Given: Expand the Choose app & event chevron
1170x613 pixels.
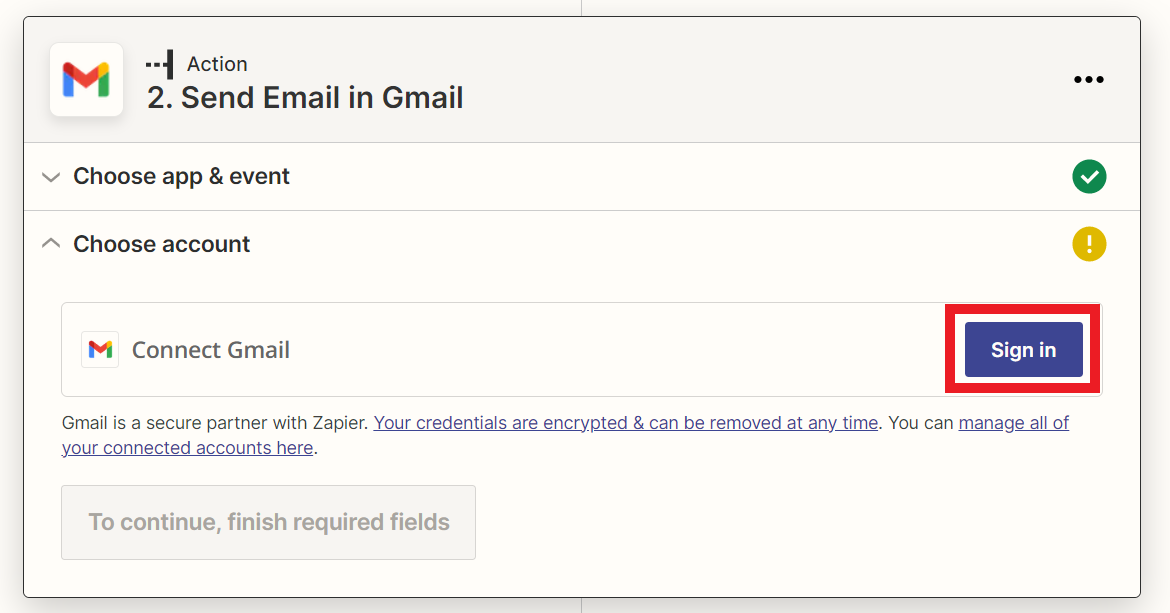Looking at the screenshot, I should click(51, 177).
